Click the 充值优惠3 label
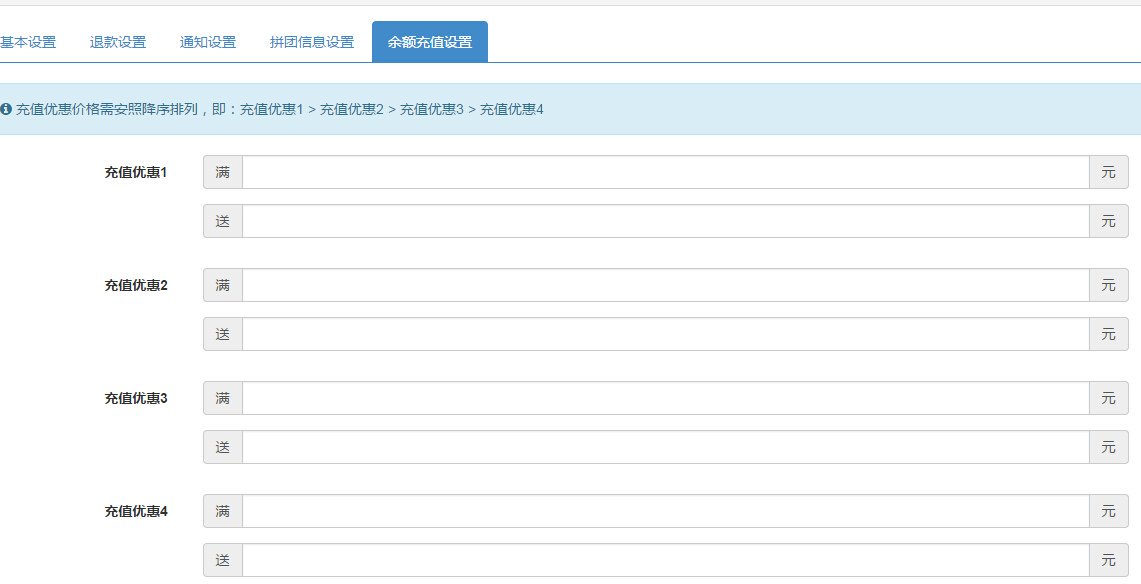Image resolution: width=1141 pixels, height=584 pixels. click(x=136, y=398)
